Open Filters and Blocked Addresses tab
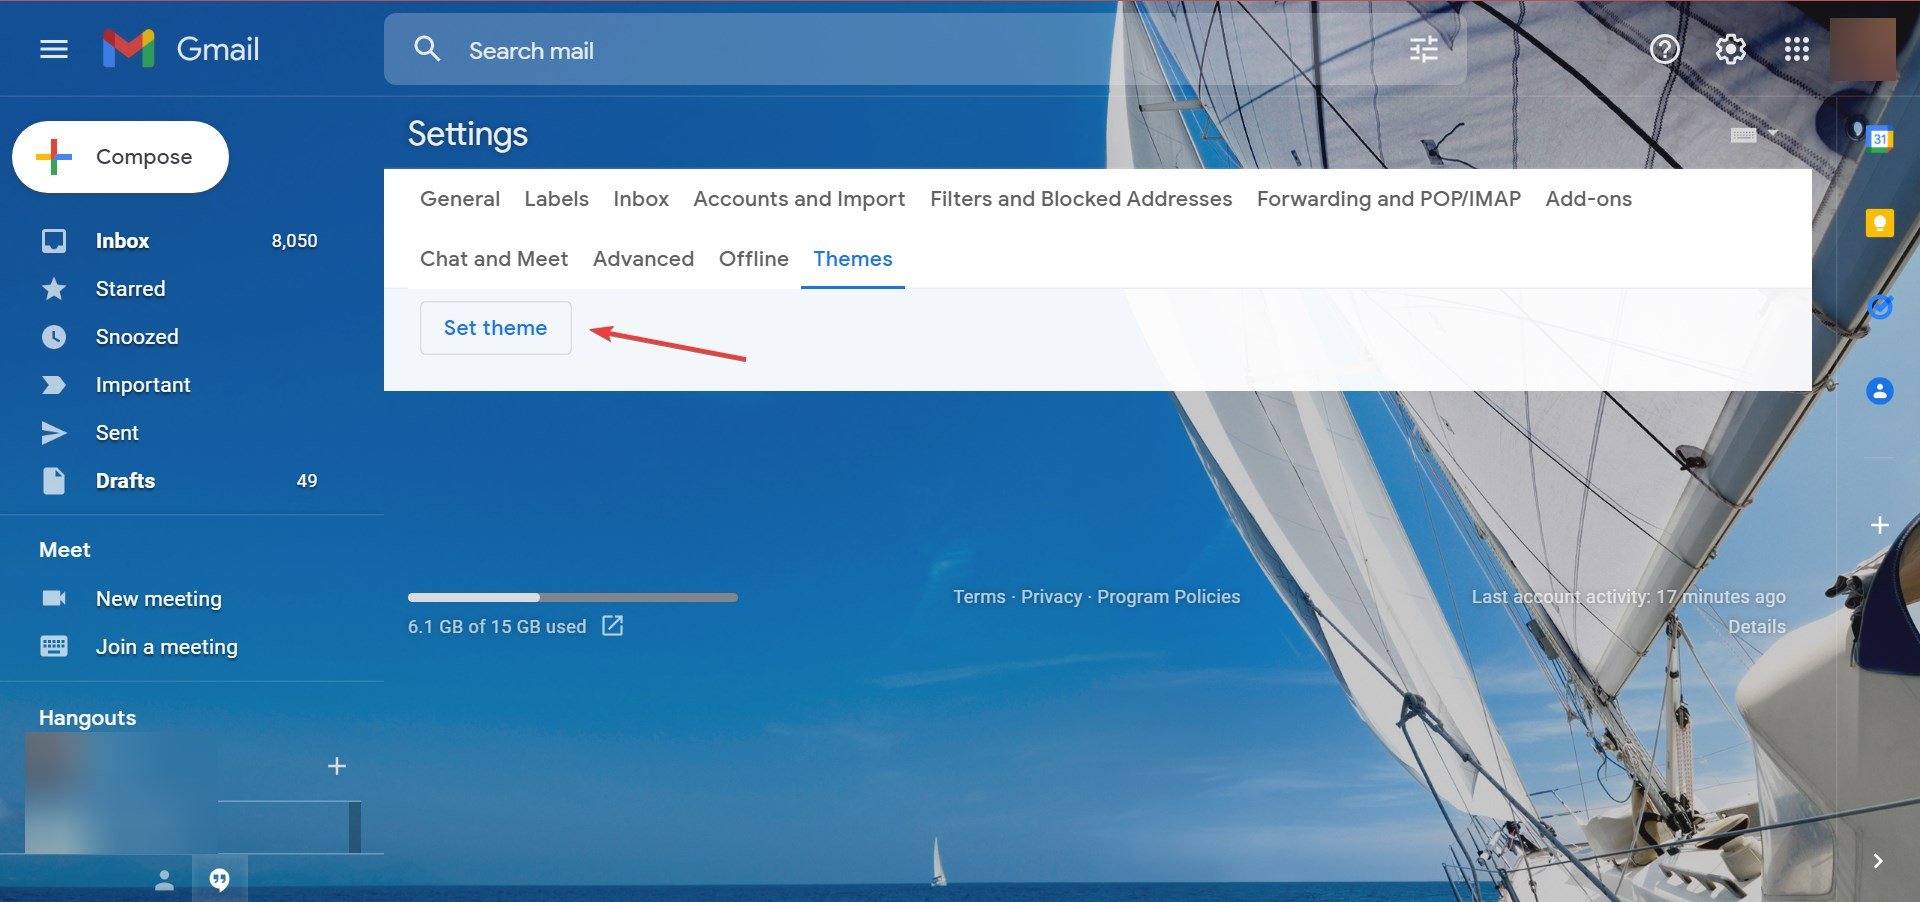This screenshot has height=902, width=1920. click(x=1081, y=199)
